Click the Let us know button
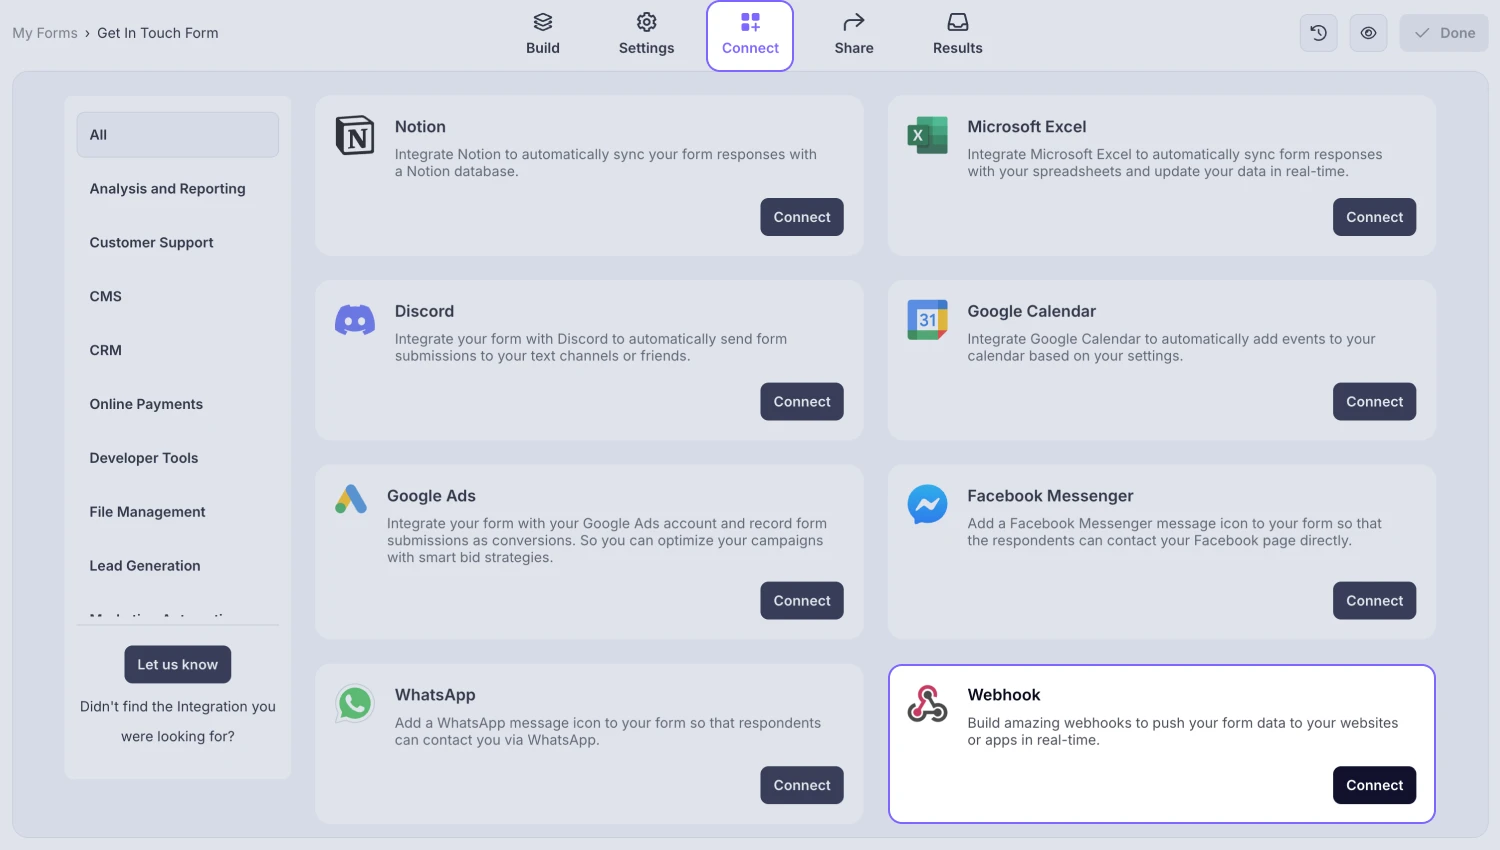 tap(177, 664)
